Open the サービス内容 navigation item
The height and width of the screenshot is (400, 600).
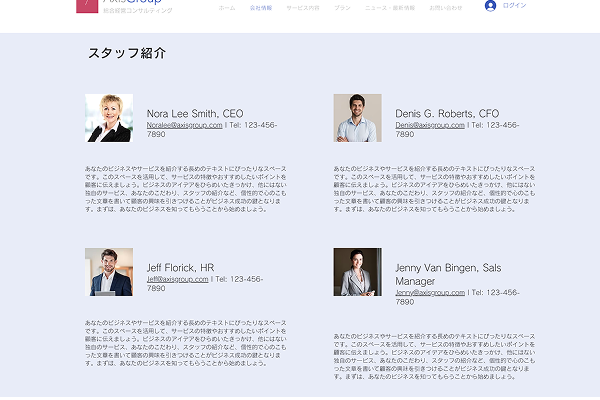(303, 7)
